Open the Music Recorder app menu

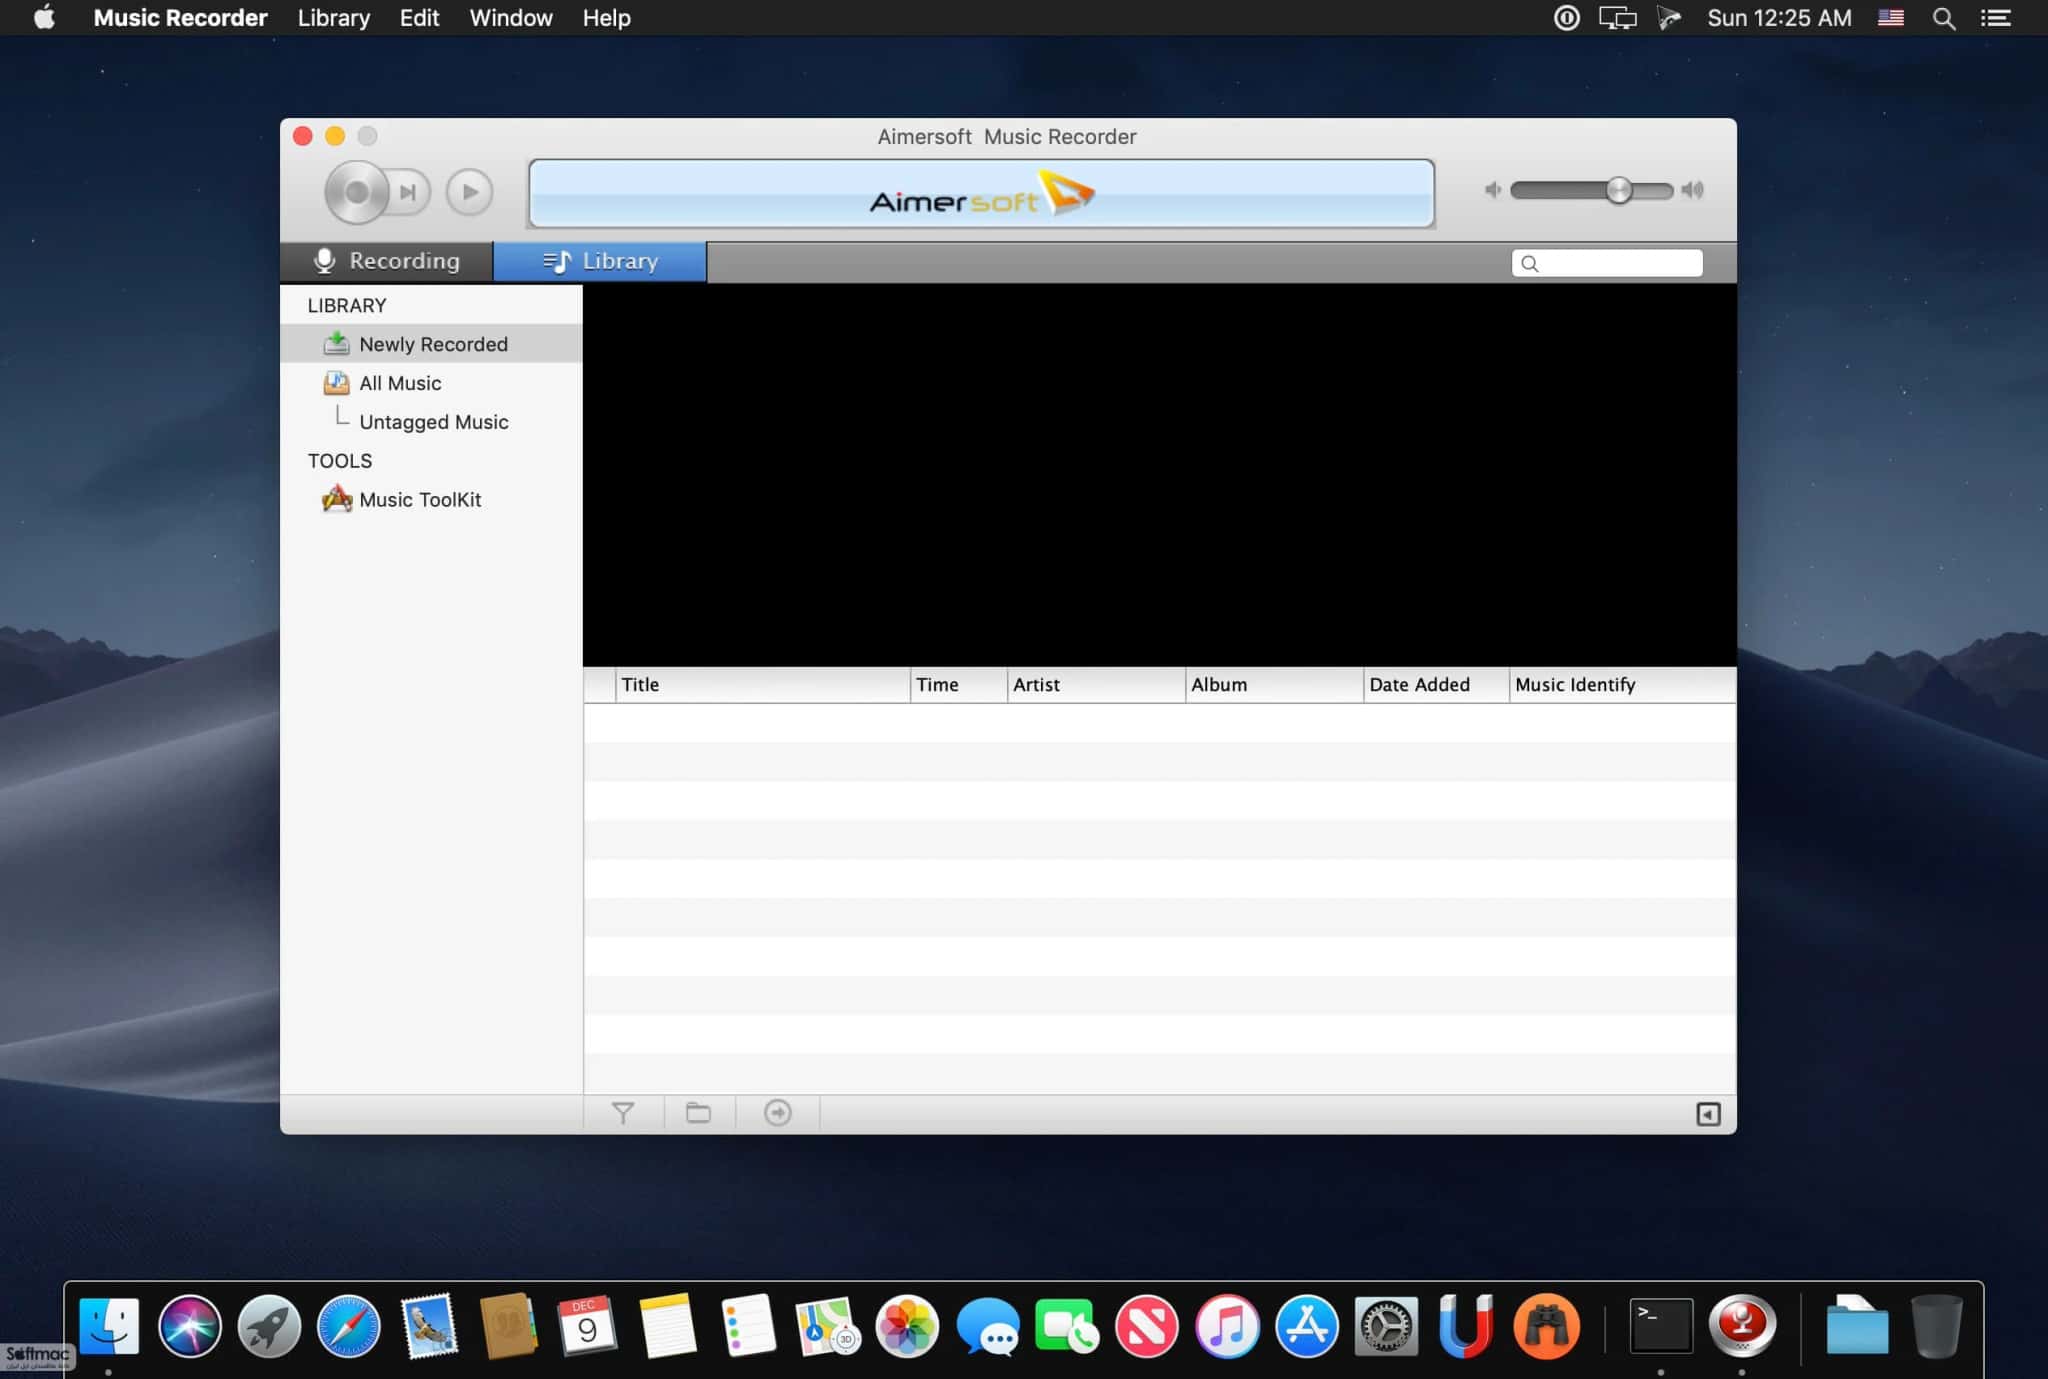(180, 18)
